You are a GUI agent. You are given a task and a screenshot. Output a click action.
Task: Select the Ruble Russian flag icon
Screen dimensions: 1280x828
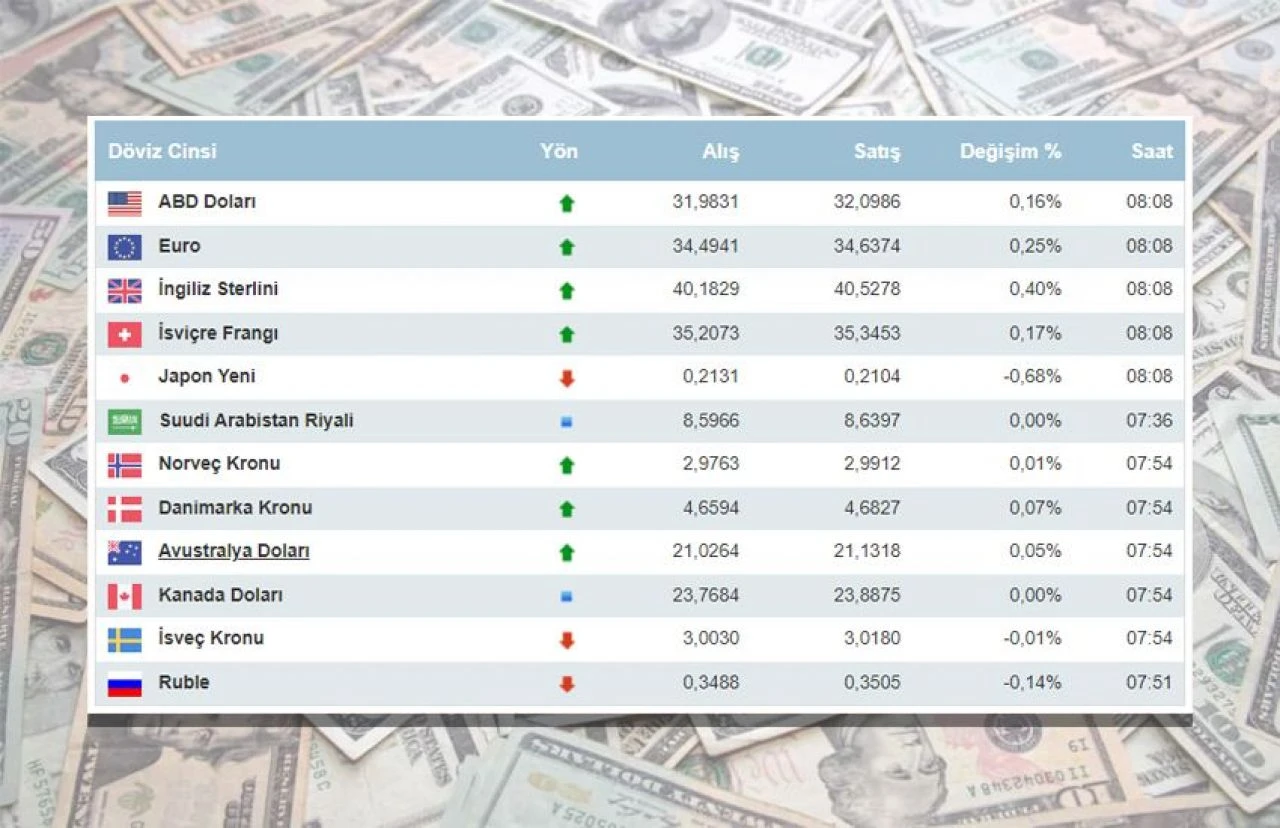[x=123, y=683]
